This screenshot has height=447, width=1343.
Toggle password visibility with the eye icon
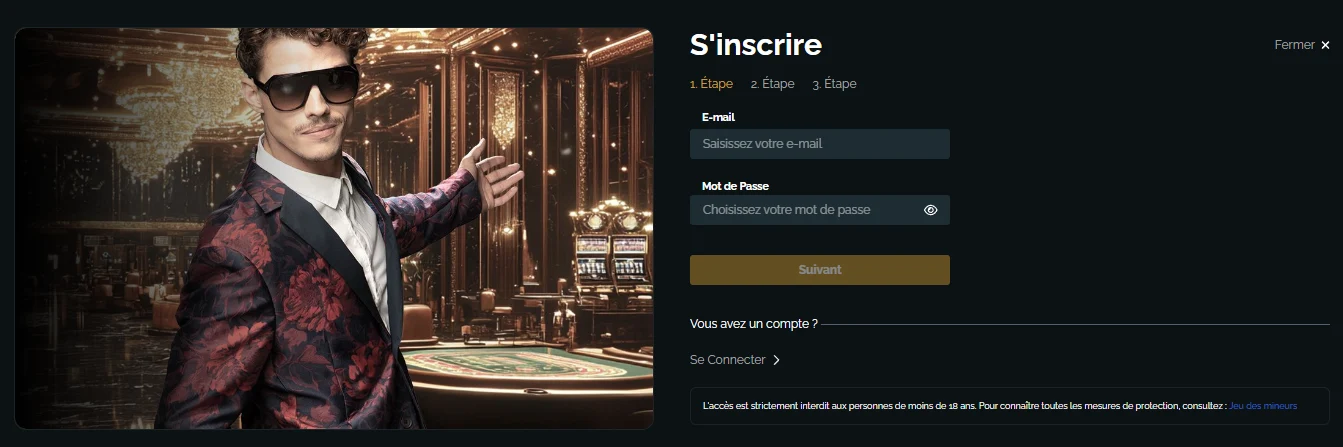point(930,210)
